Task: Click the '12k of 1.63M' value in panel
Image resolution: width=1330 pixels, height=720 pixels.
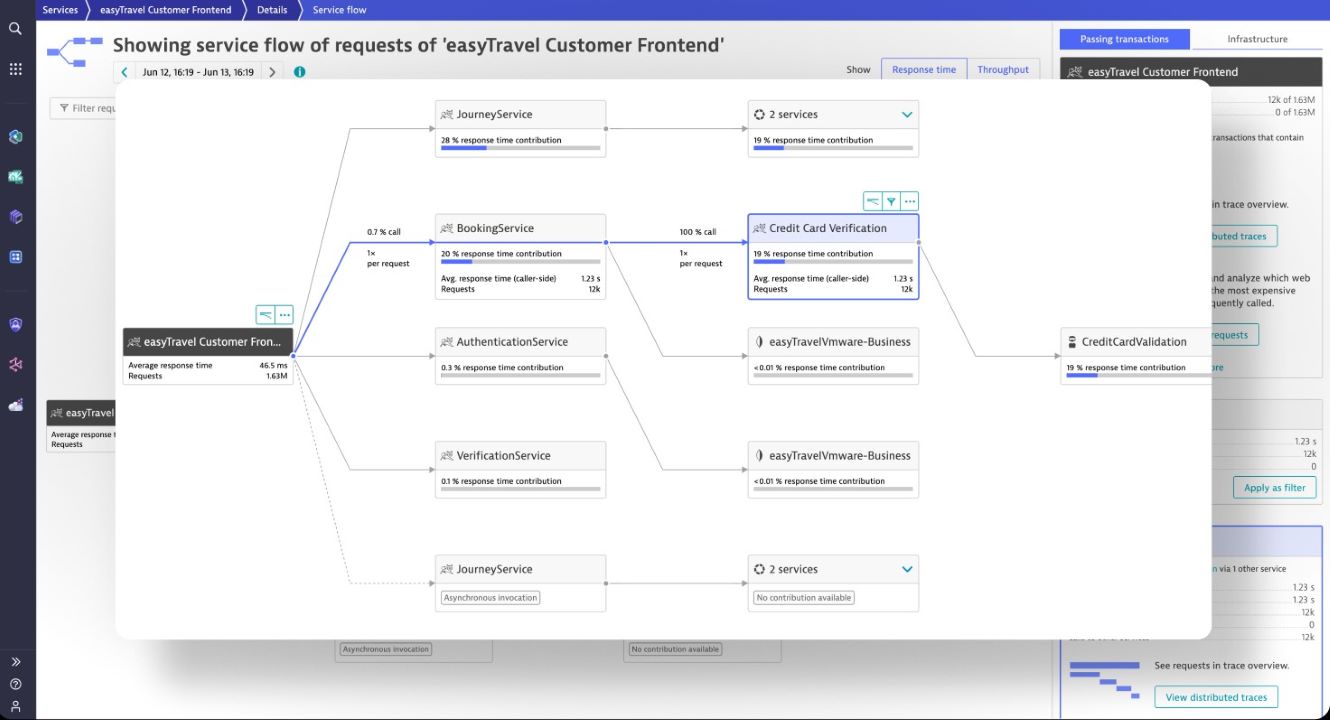Action: point(1292,99)
